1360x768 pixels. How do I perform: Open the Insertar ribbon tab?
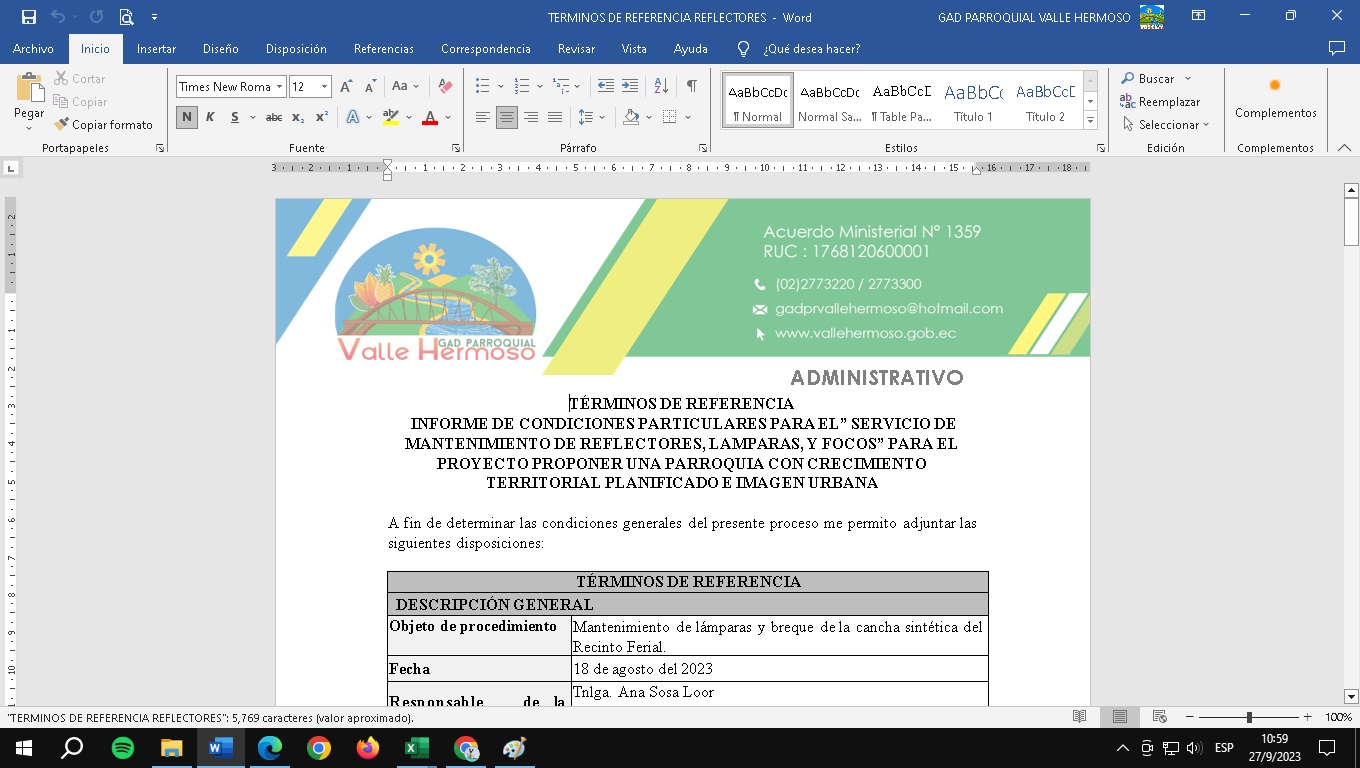tap(156, 49)
